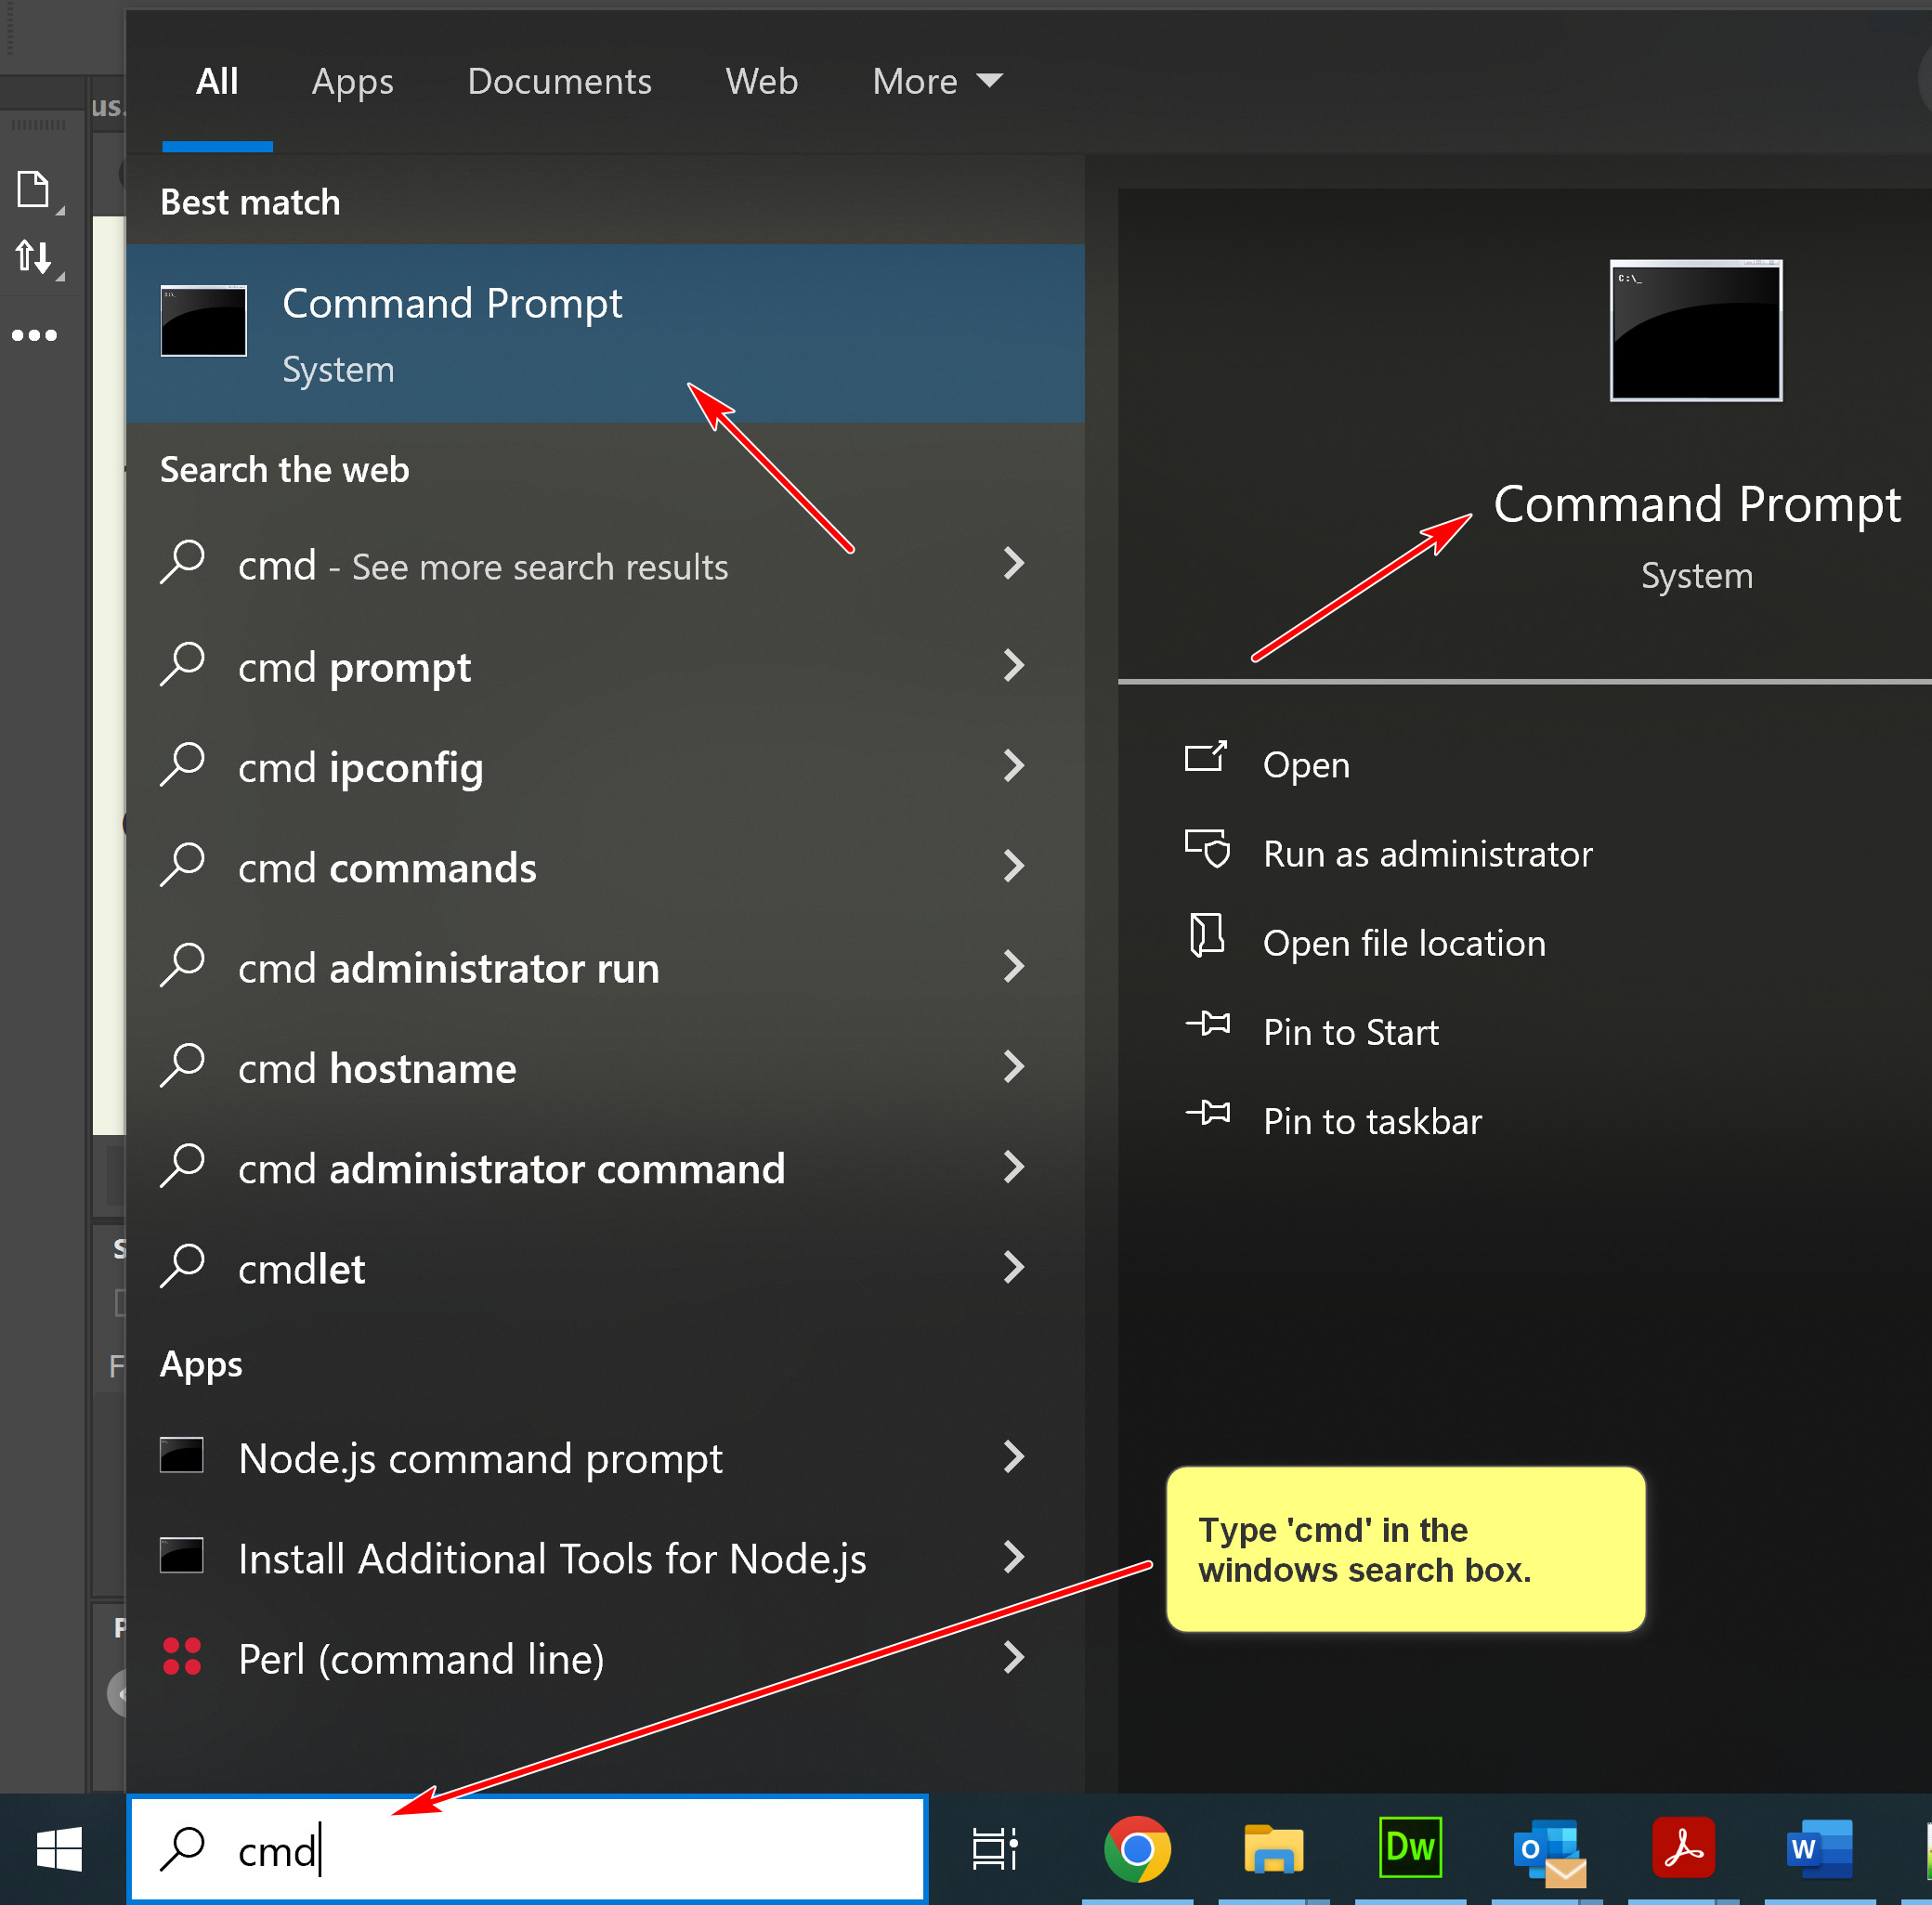Viewport: 1932px width, 1905px height.
Task: Expand the cmd ipconfig web result arrow
Action: click(x=1013, y=766)
